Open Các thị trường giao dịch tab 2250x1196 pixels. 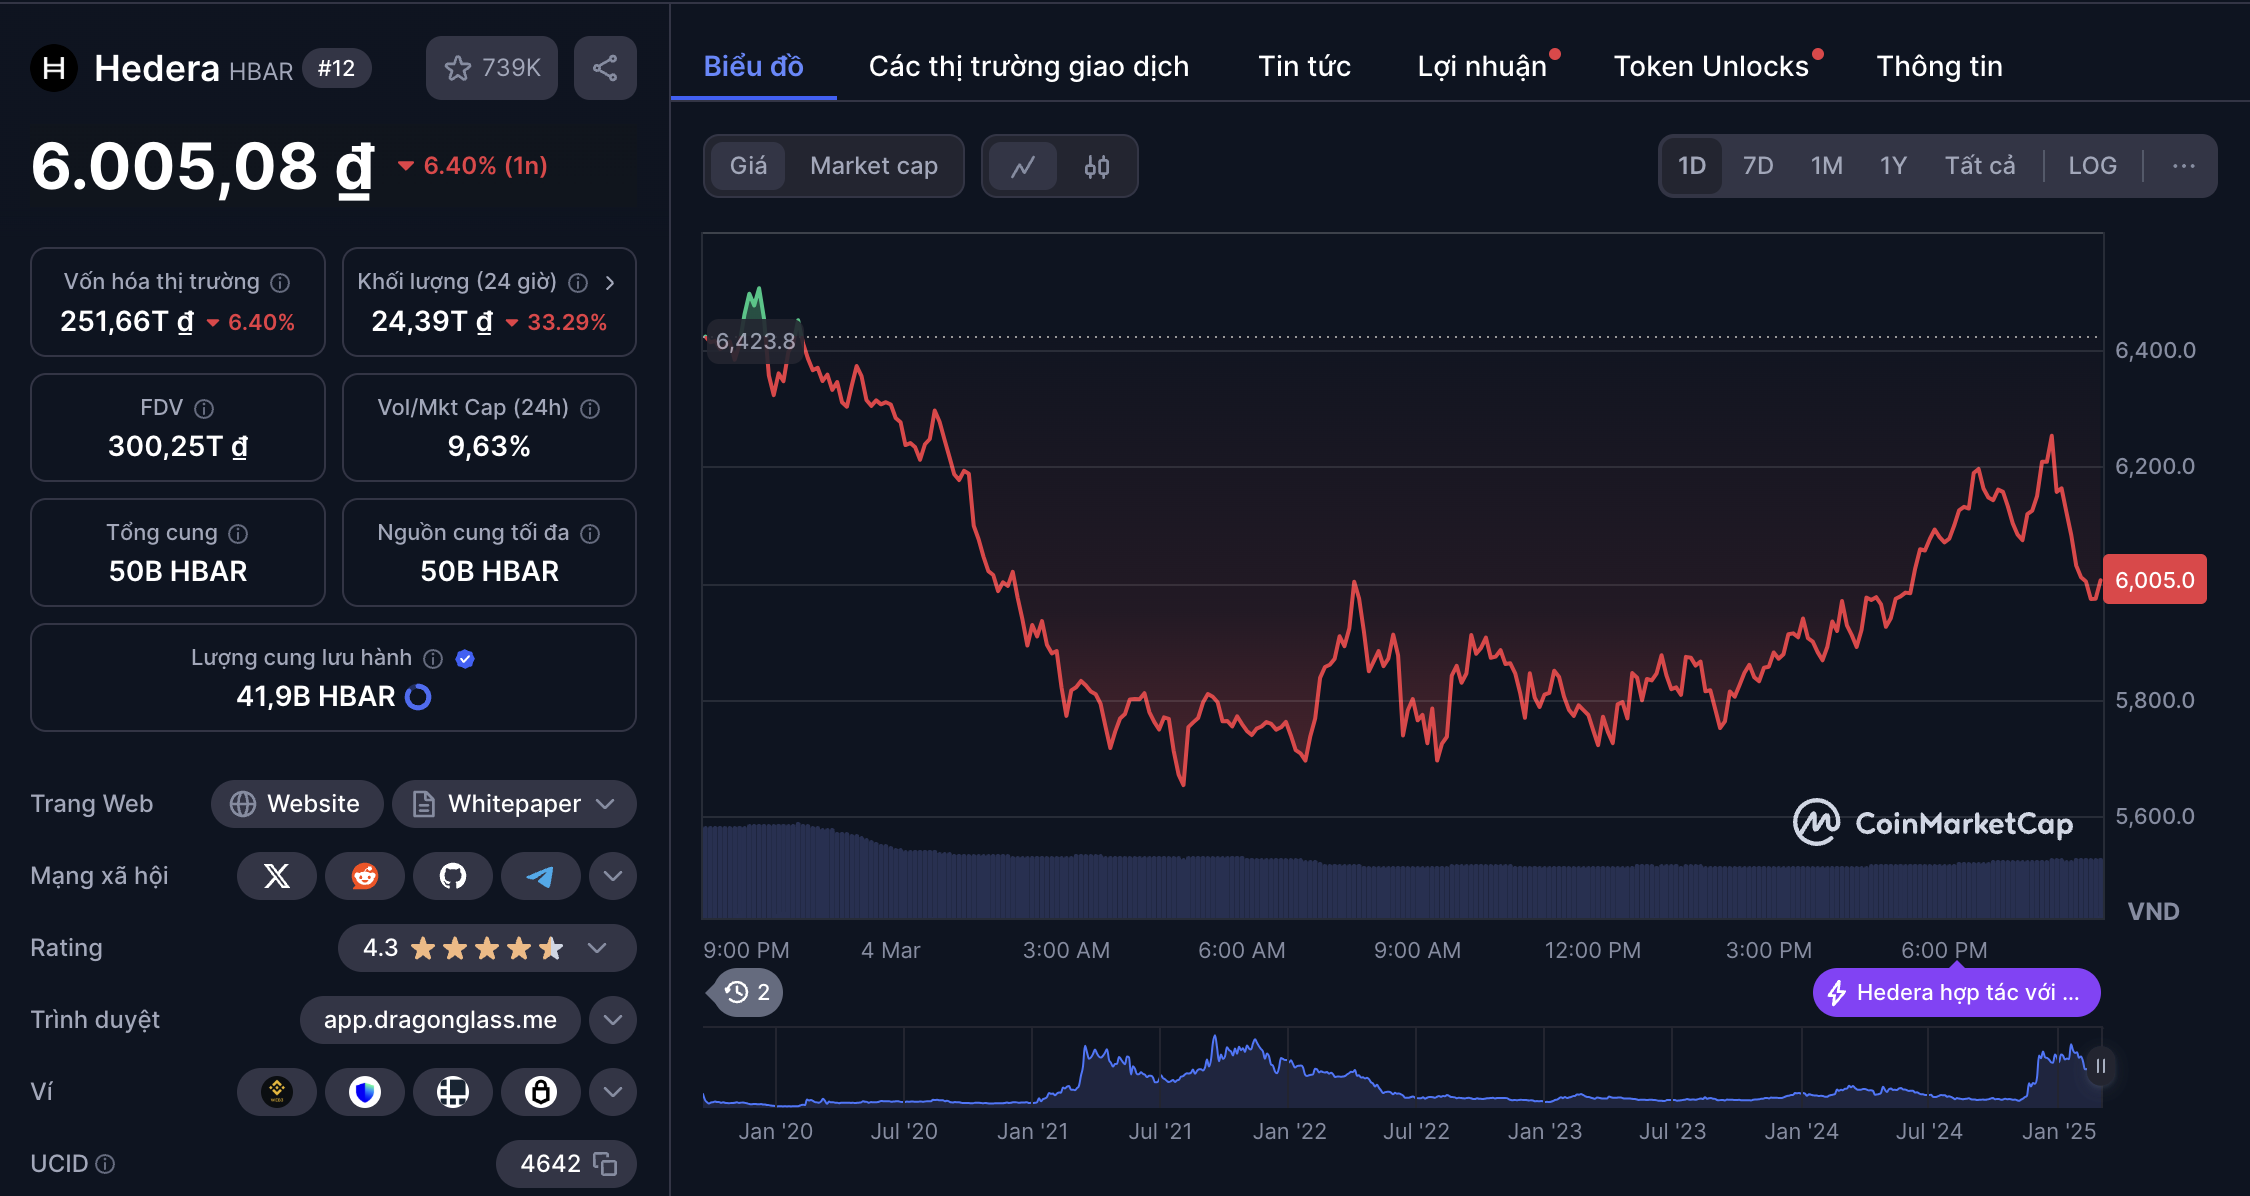1029,66
